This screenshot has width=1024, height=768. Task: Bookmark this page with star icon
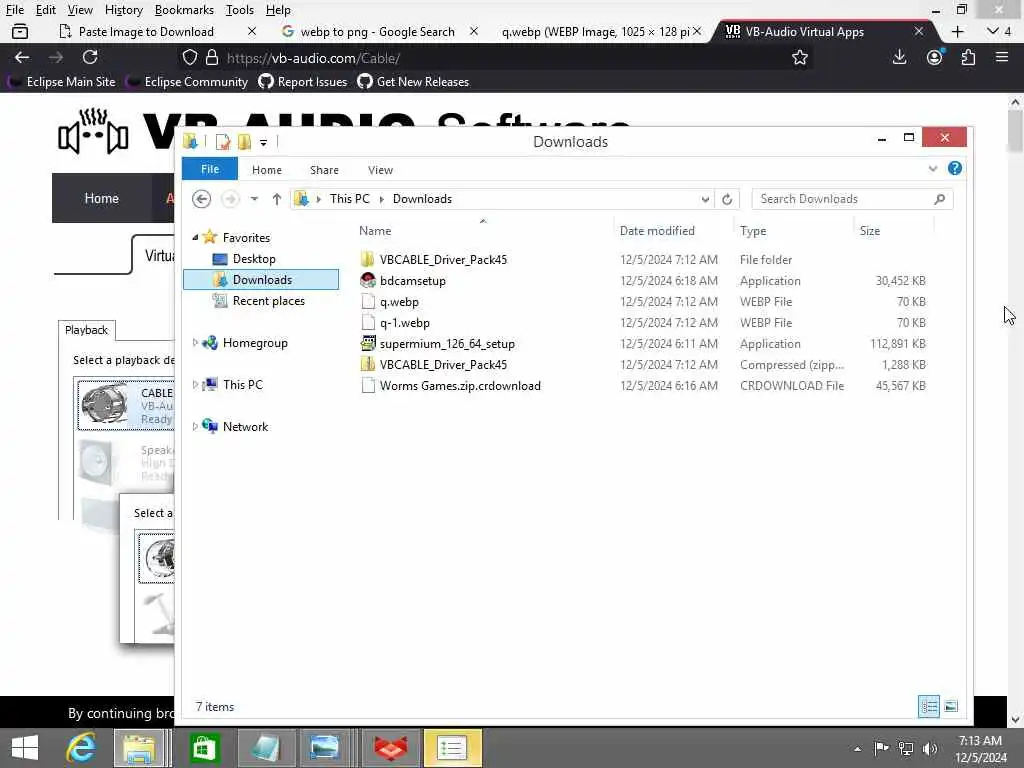click(800, 58)
